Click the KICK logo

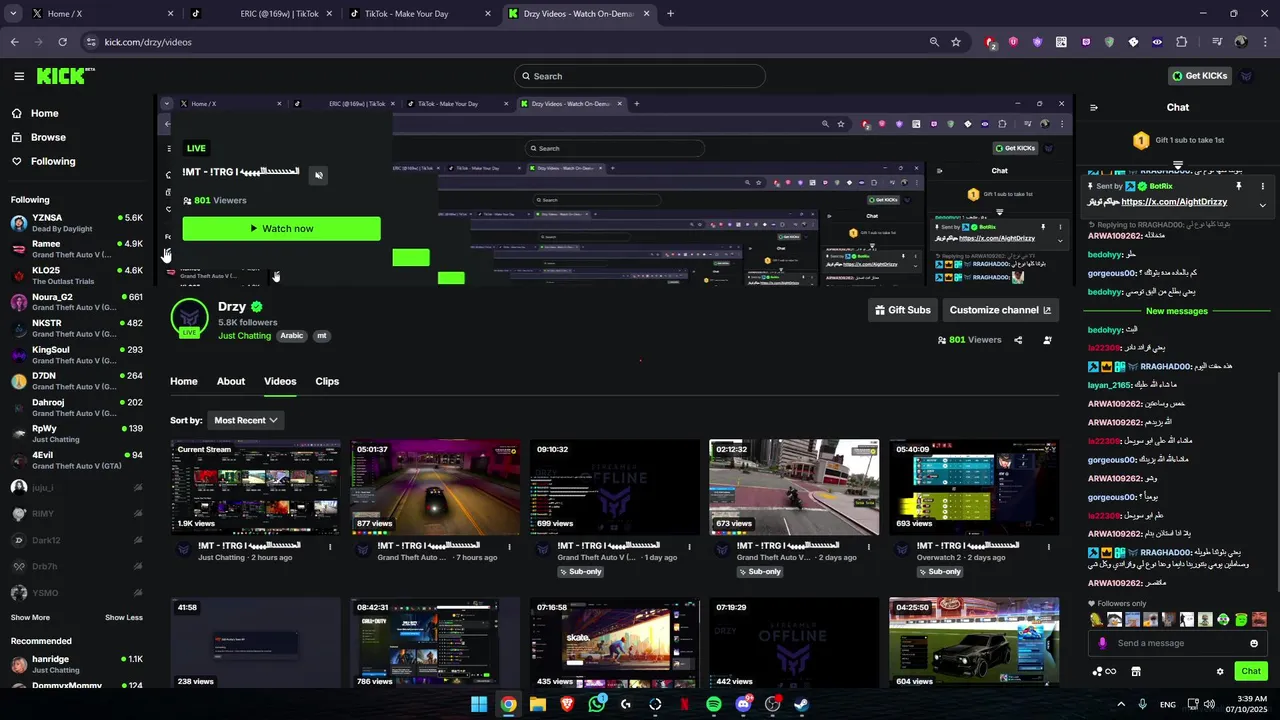point(65,76)
